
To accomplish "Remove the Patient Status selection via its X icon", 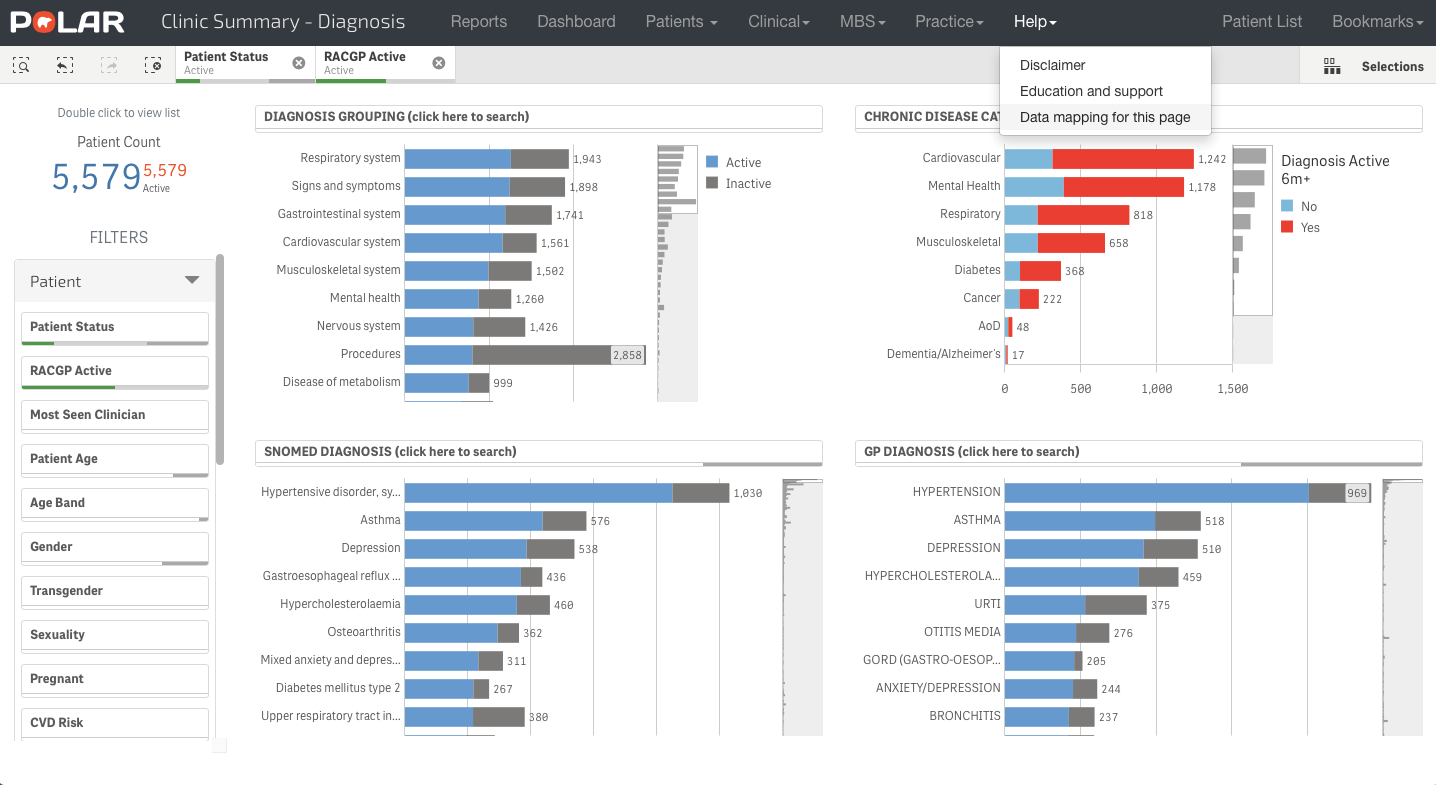I will click(297, 62).
